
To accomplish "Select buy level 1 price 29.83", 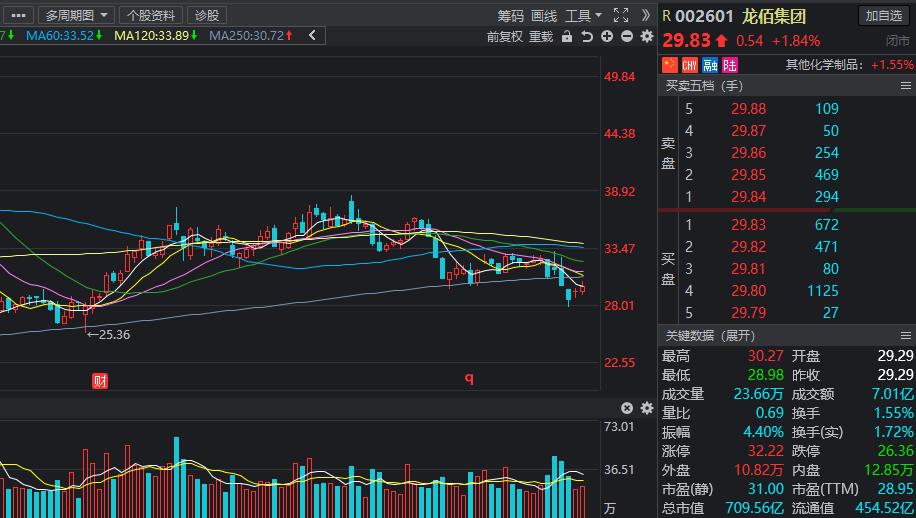I will [748, 225].
